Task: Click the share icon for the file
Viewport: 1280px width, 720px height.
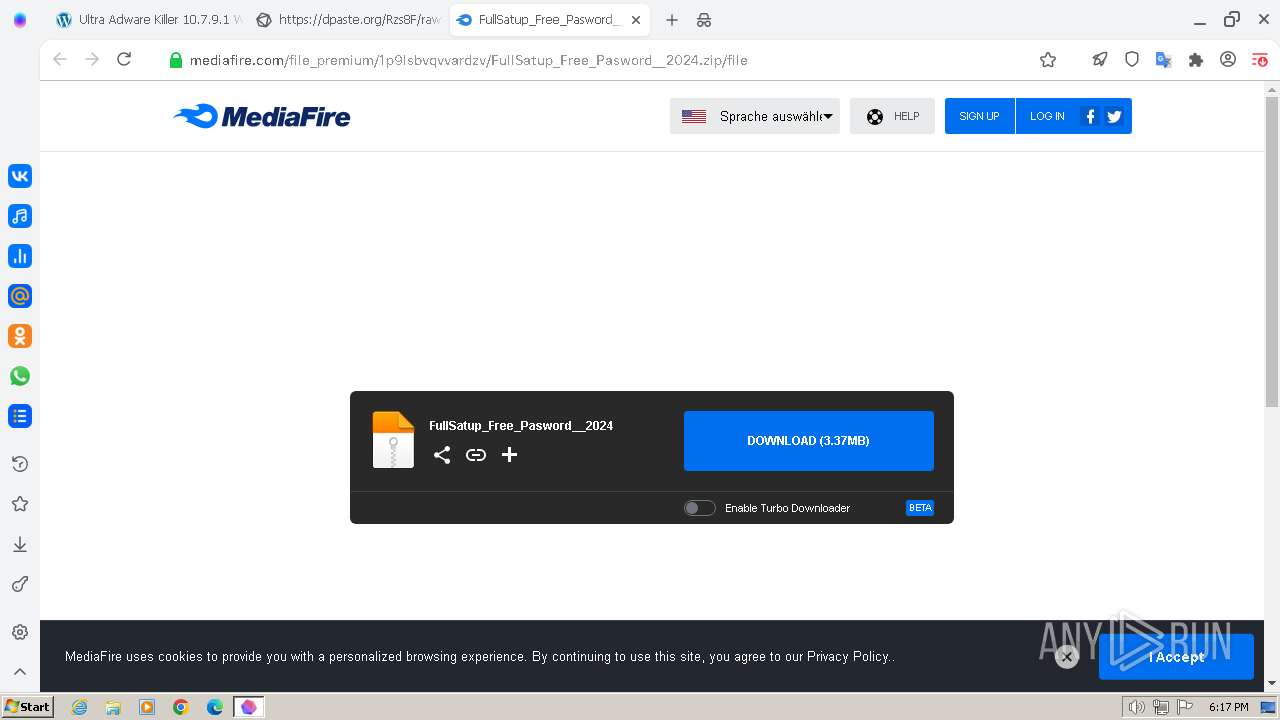Action: tap(442, 455)
